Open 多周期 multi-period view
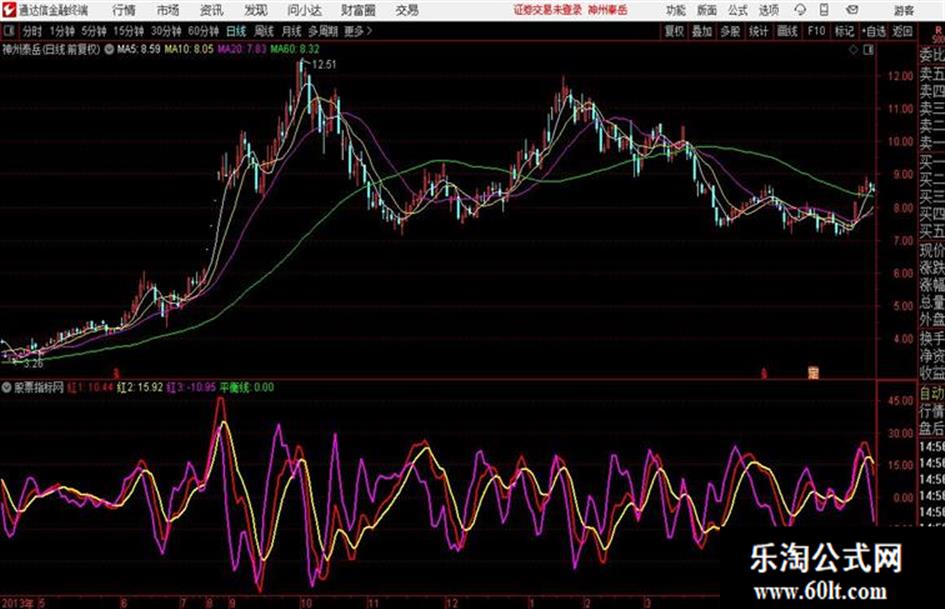Screen dimensions: 945x609 [322, 31]
